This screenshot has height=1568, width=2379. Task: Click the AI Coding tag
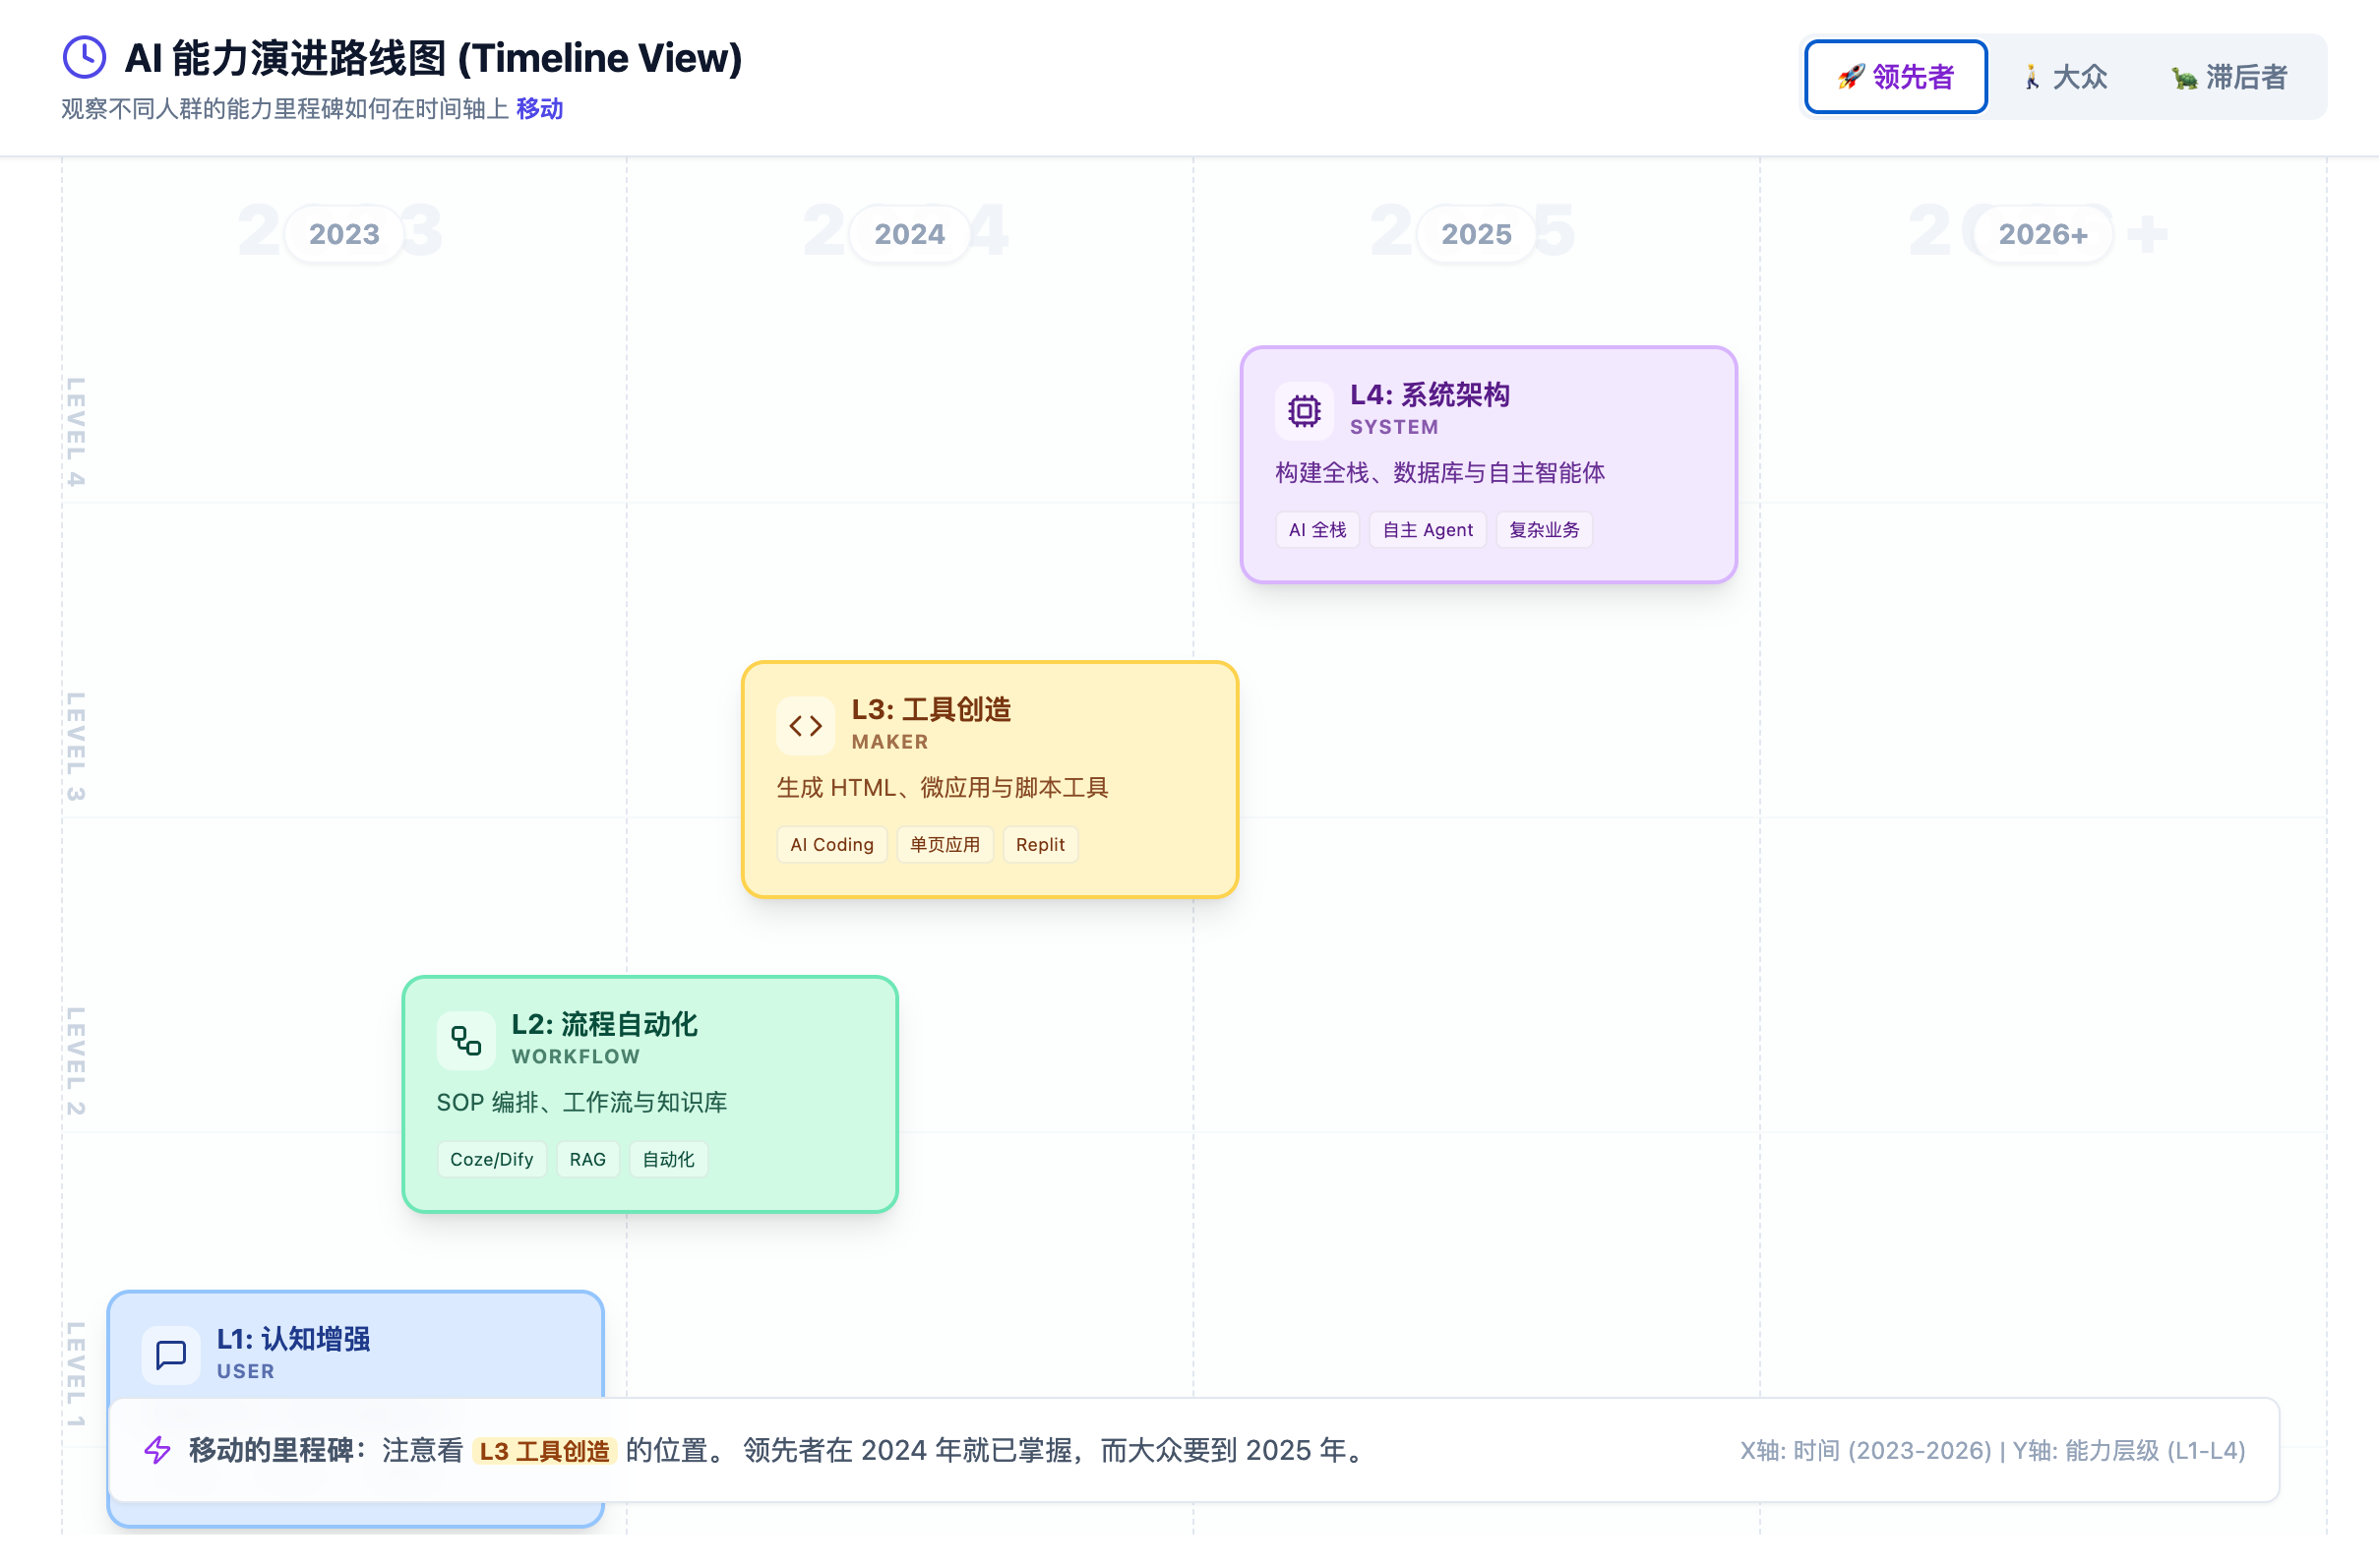(831, 845)
